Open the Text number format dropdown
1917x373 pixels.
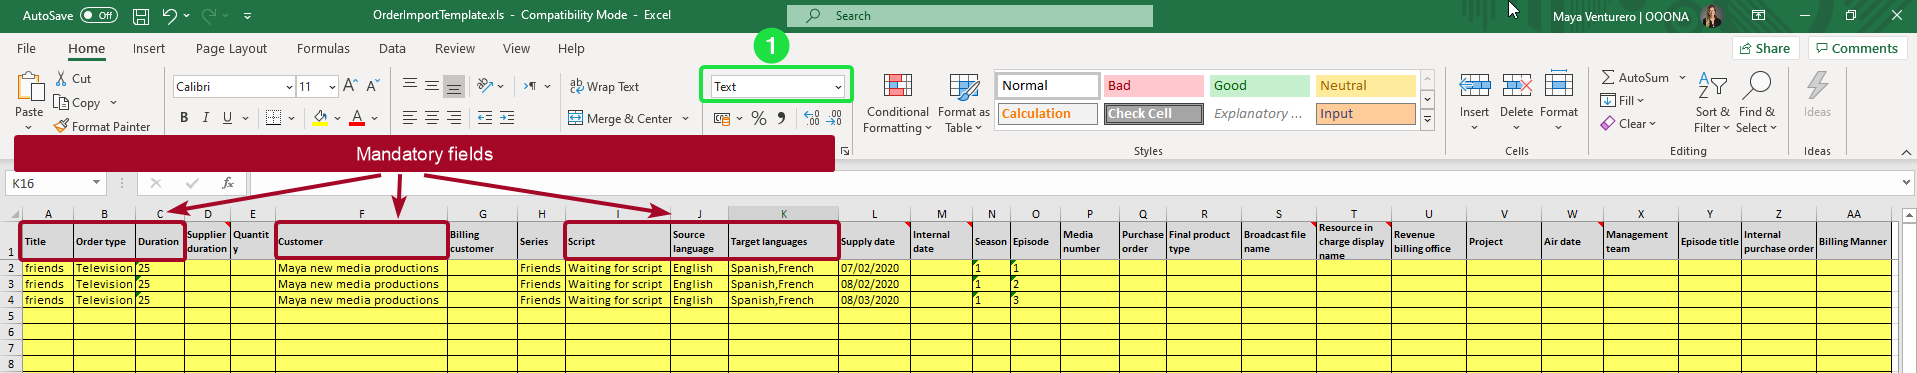coord(838,87)
